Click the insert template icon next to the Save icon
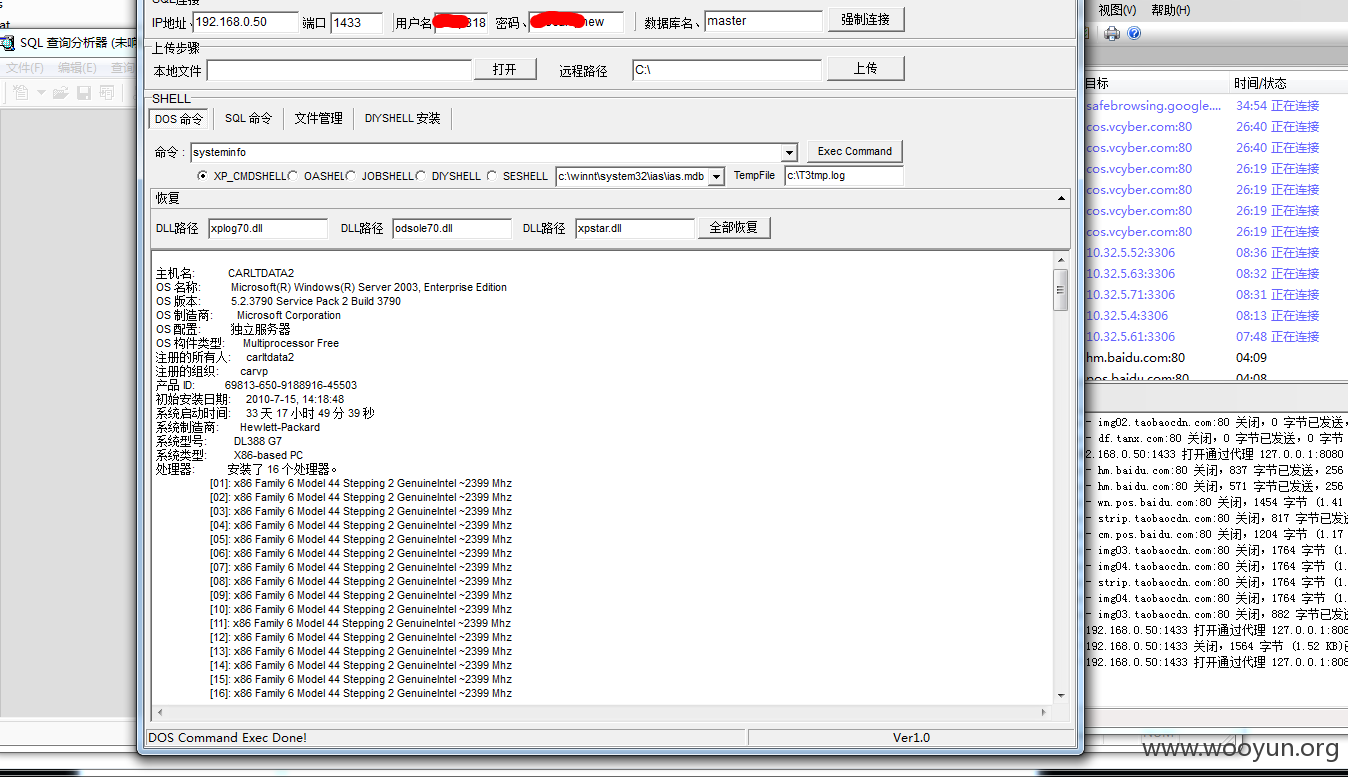The height and width of the screenshot is (777, 1348). [x=106, y=93]
